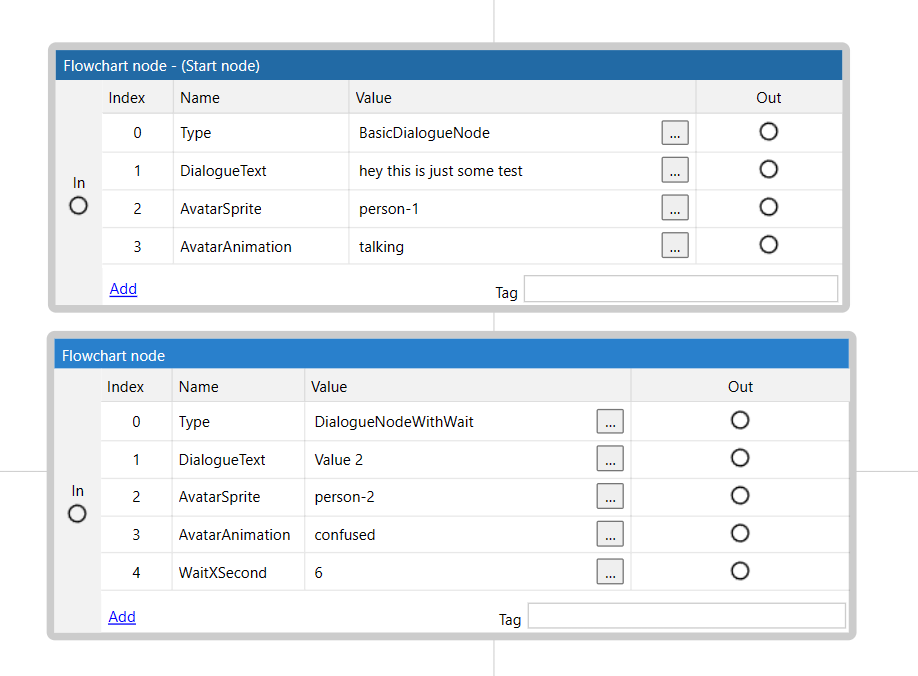Click the Out port for the DialogueNodeWithWait Type row
Screen dimensions: 918x676
[x=740, y=421]
